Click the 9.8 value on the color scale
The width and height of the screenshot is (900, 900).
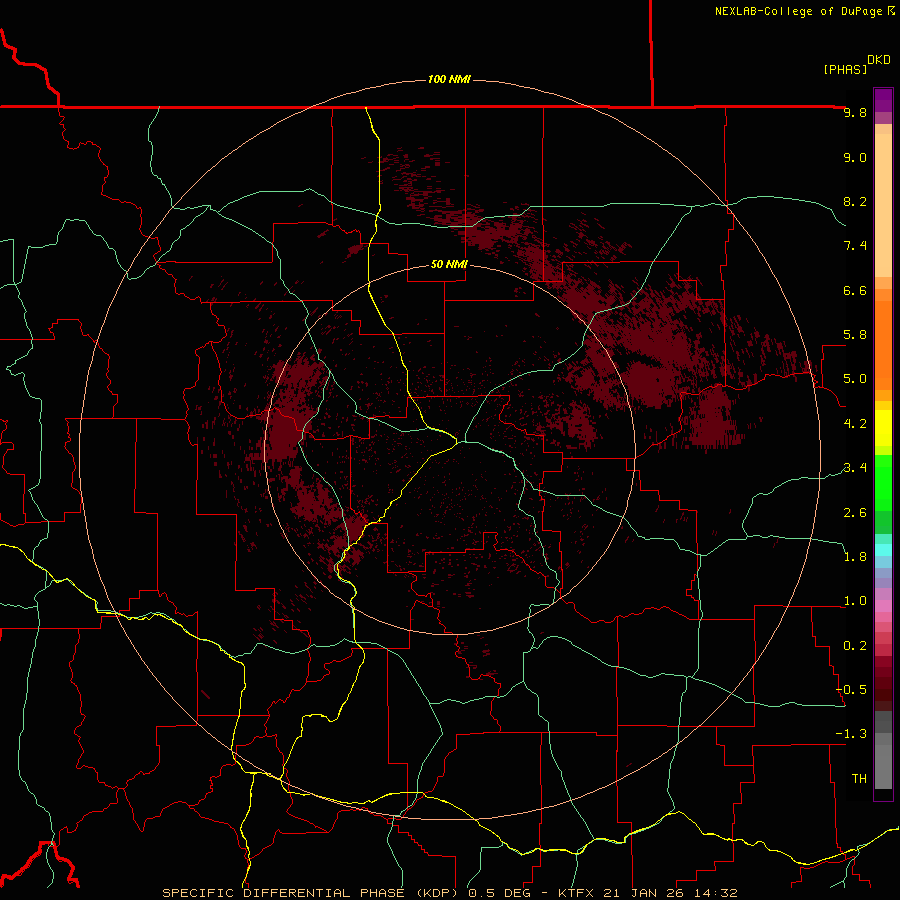pos(855,112)
